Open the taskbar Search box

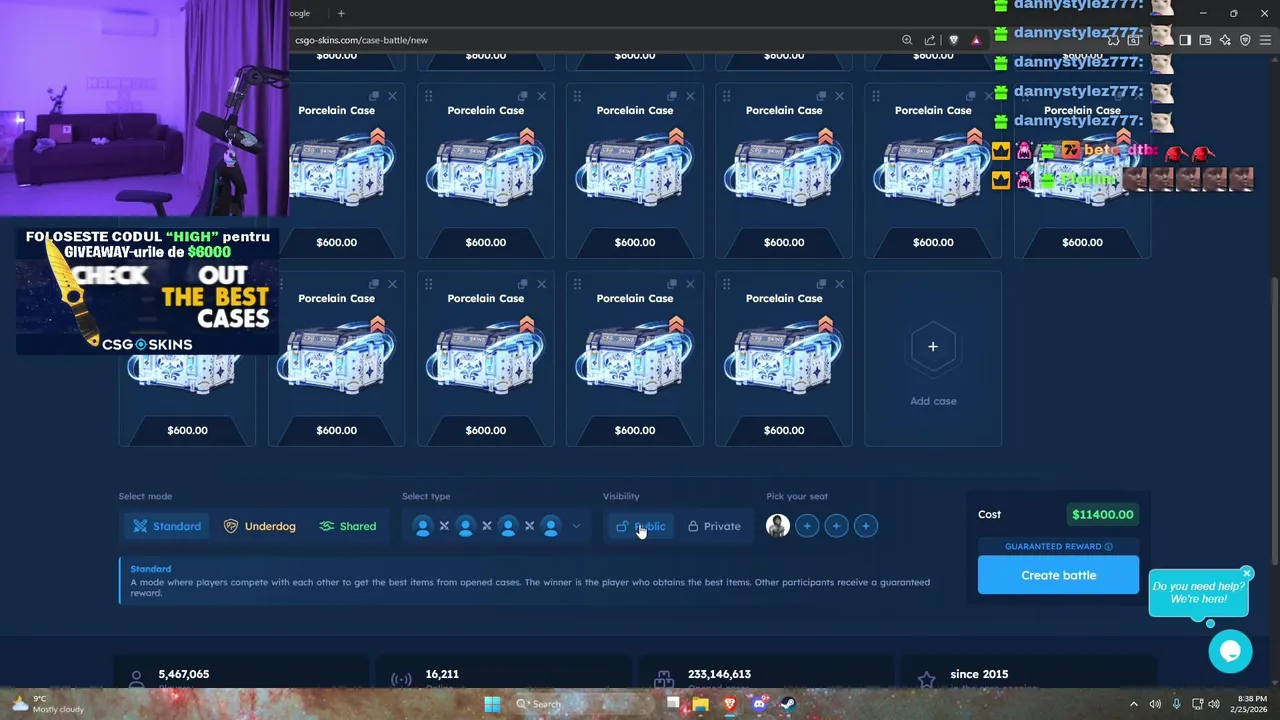583,704
